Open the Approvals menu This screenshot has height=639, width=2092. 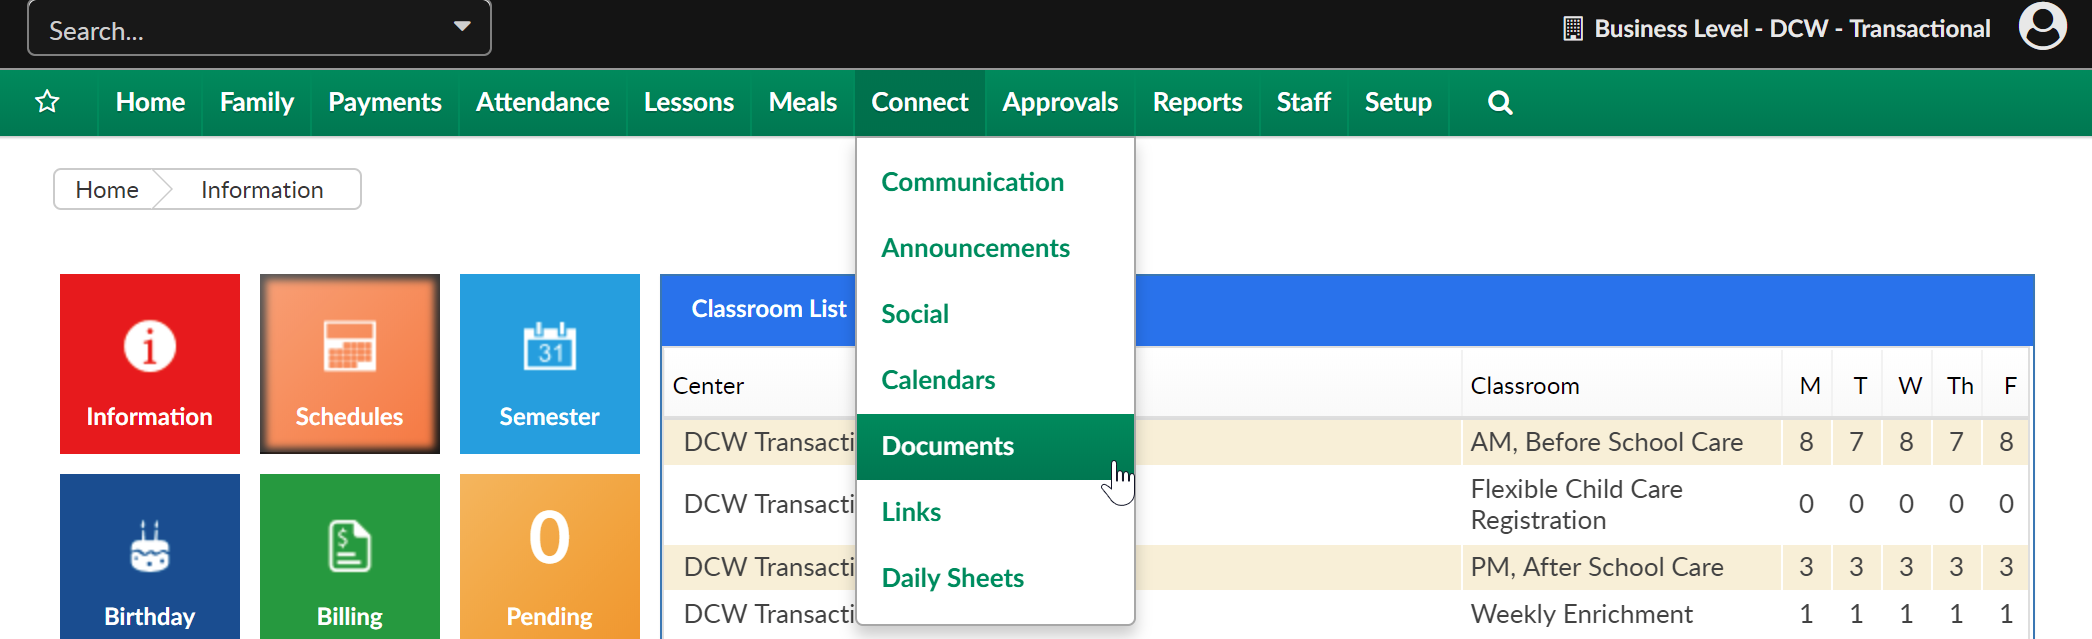(x=1060, y=102)
